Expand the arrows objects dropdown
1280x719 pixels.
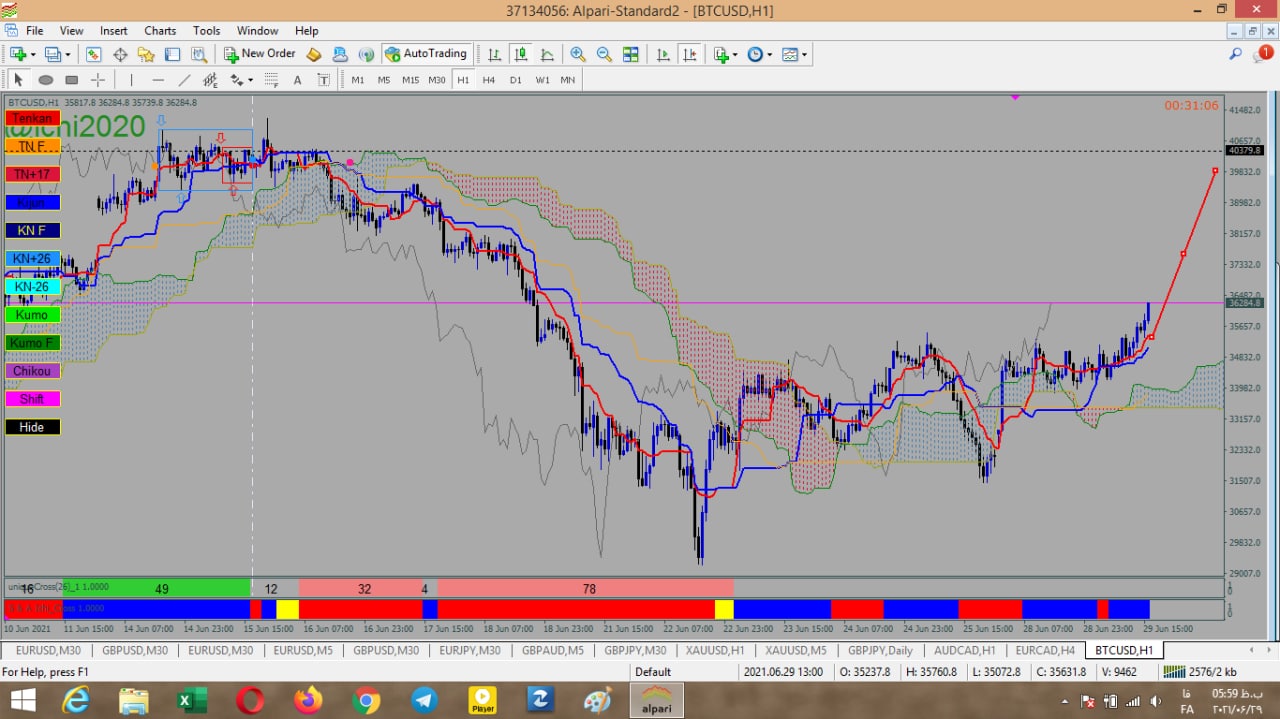pos(250,80)
